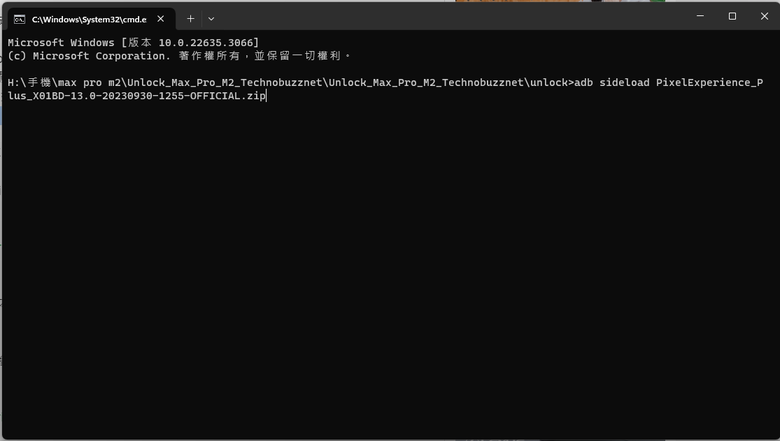Open a new terminal tab with plus
The width and height of the screenshot is (780, 441).
click(191, 19)
